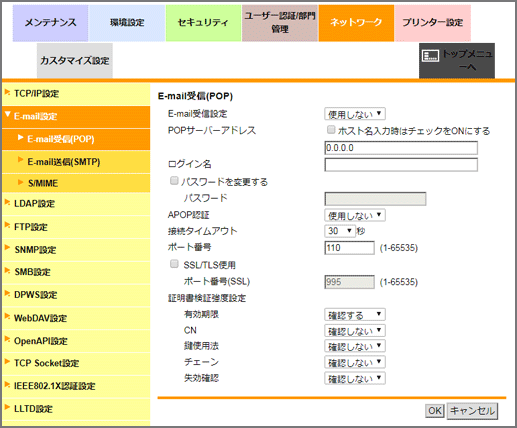This screenshot has height=428, width=517.
Task: Switch to the セキュリティ tab
Action: pos(203,23)
